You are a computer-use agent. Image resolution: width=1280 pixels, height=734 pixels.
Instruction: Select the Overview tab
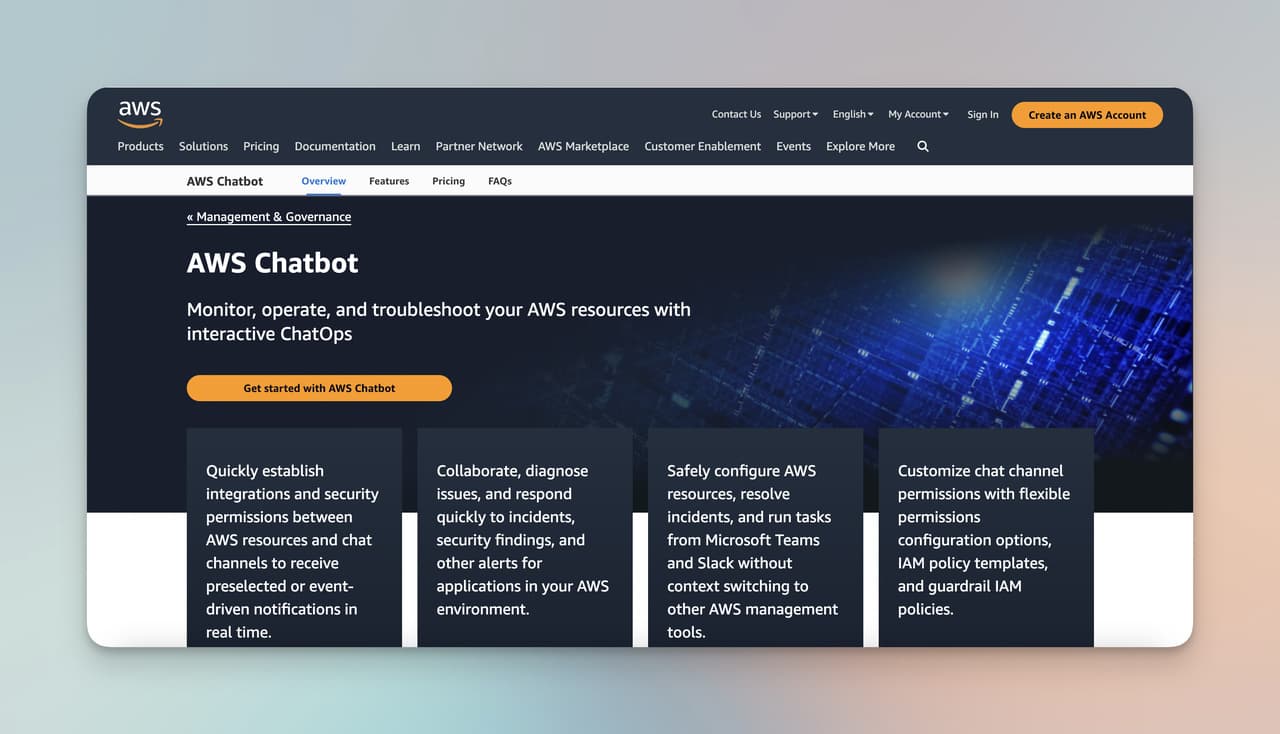[x=323, y=181]
